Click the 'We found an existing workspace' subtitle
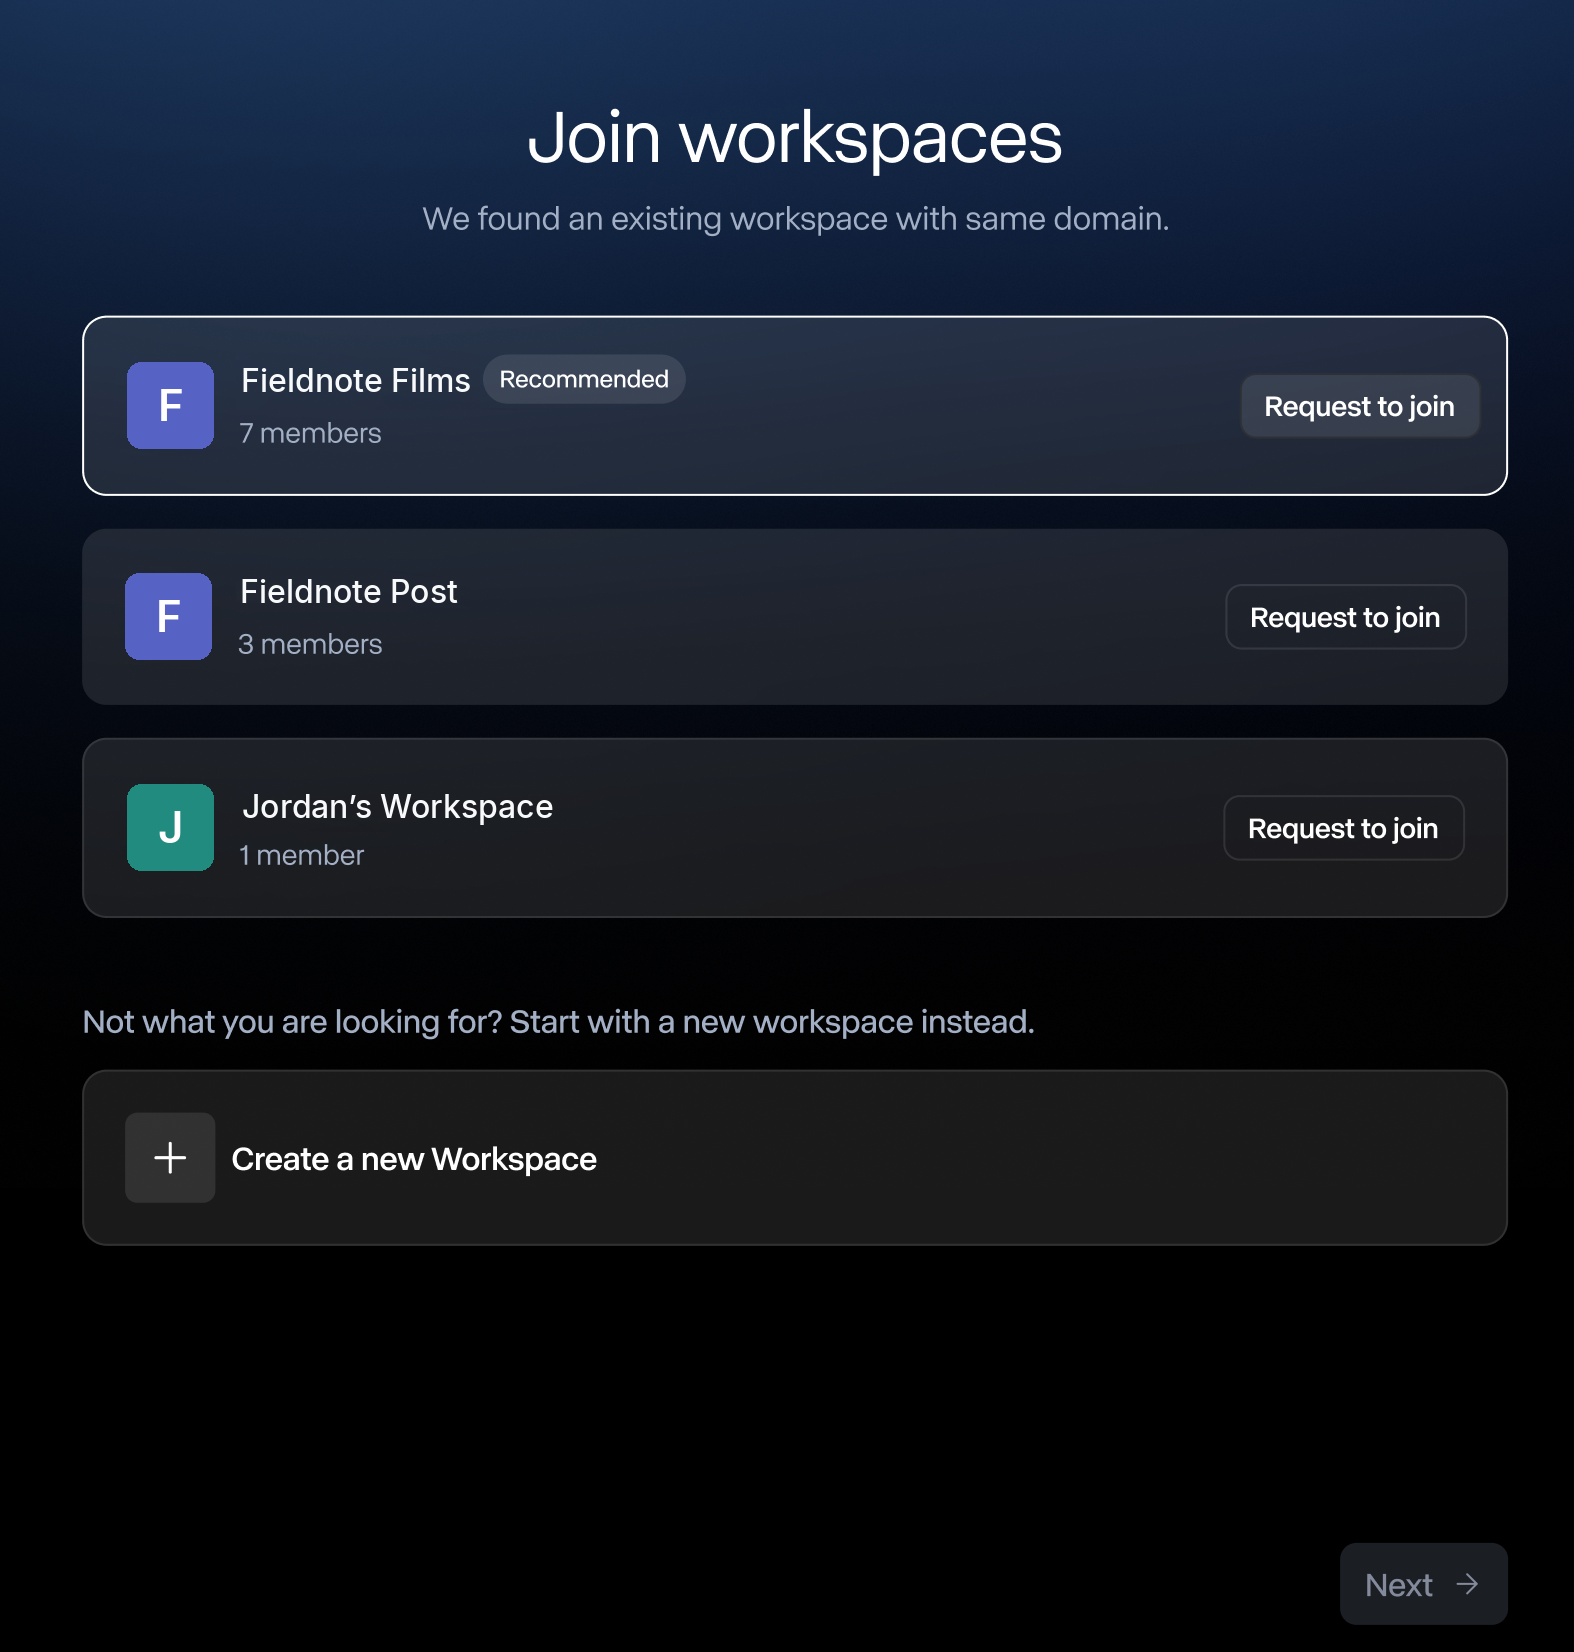Viewport: 1574px width, 1652px height. 796,219
